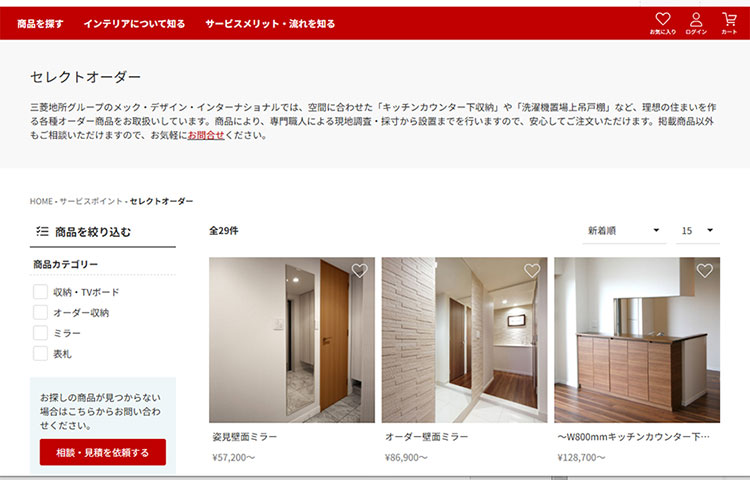Check the 収納・TVボード category checkbox
Viewport: 750px width, 480px height.
pos(40,292)
